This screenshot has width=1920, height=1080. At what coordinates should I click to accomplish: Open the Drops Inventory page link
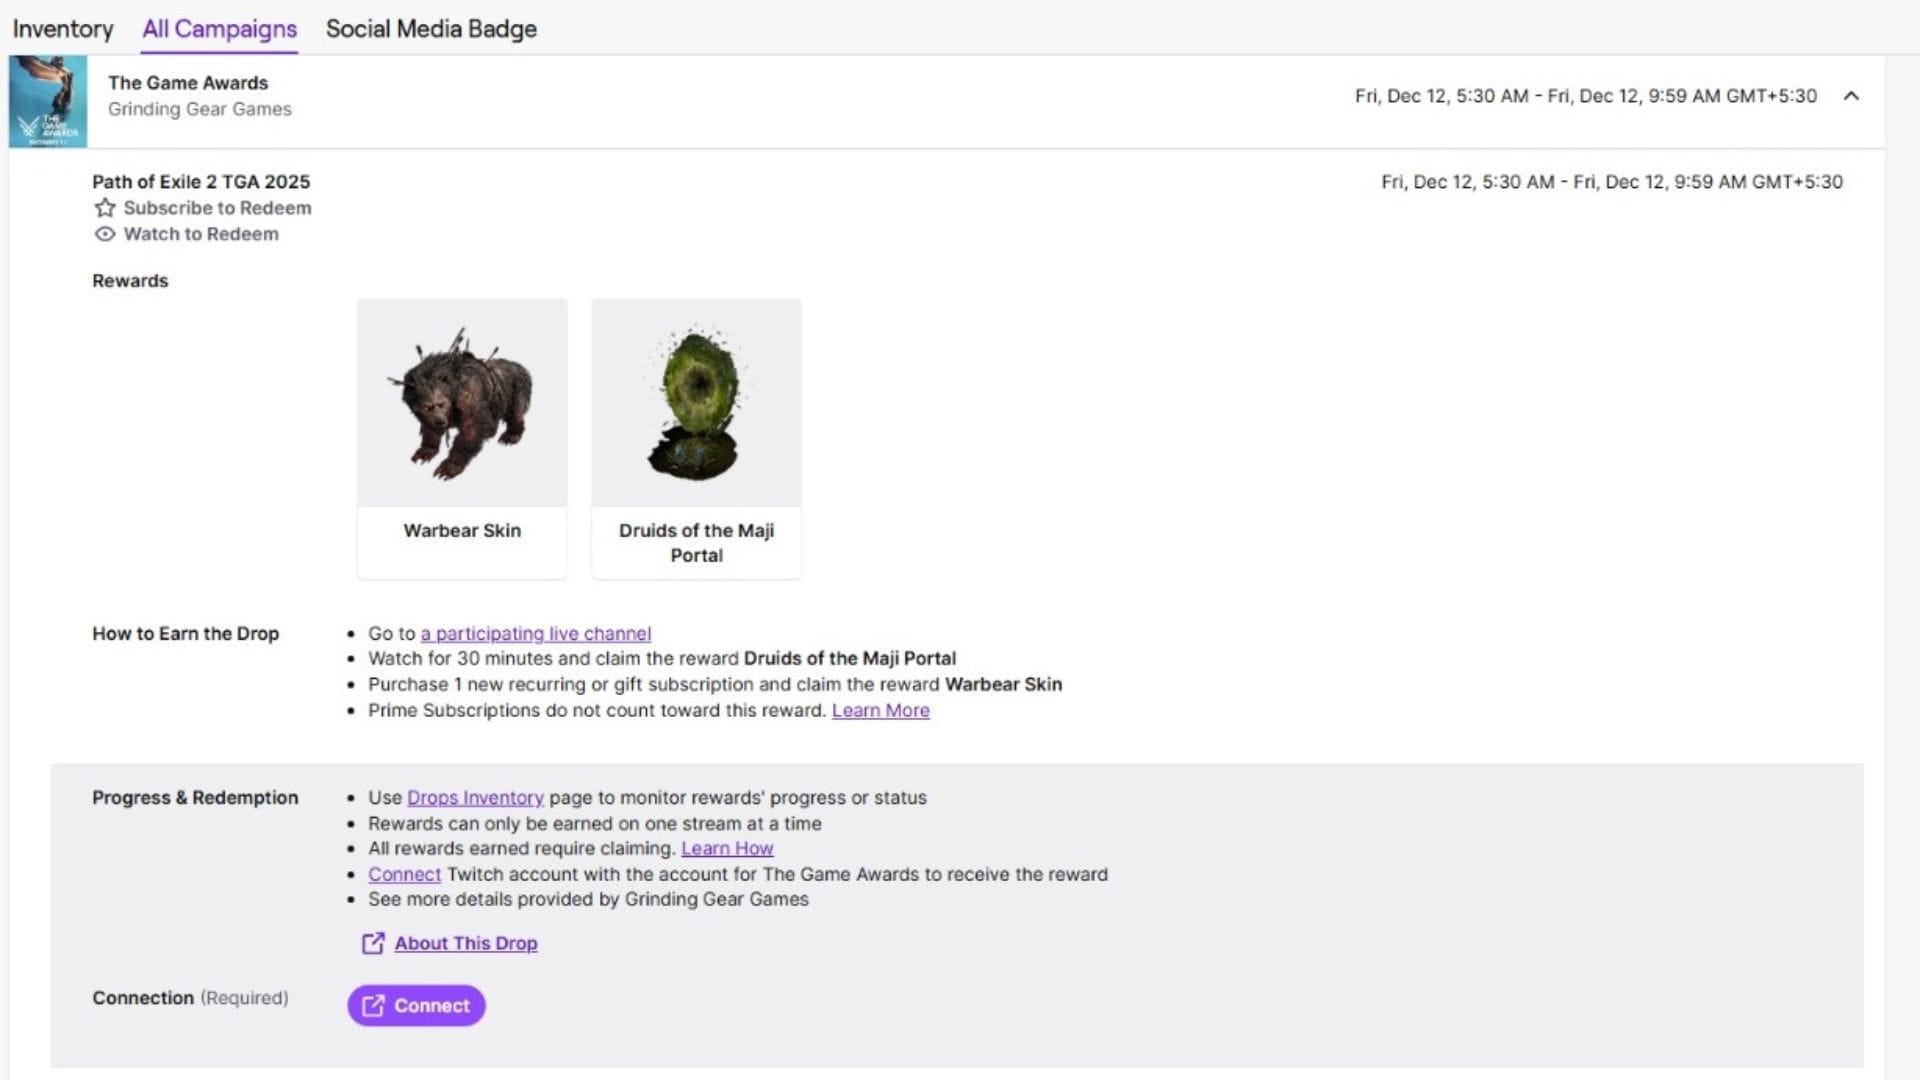(475, 798)
